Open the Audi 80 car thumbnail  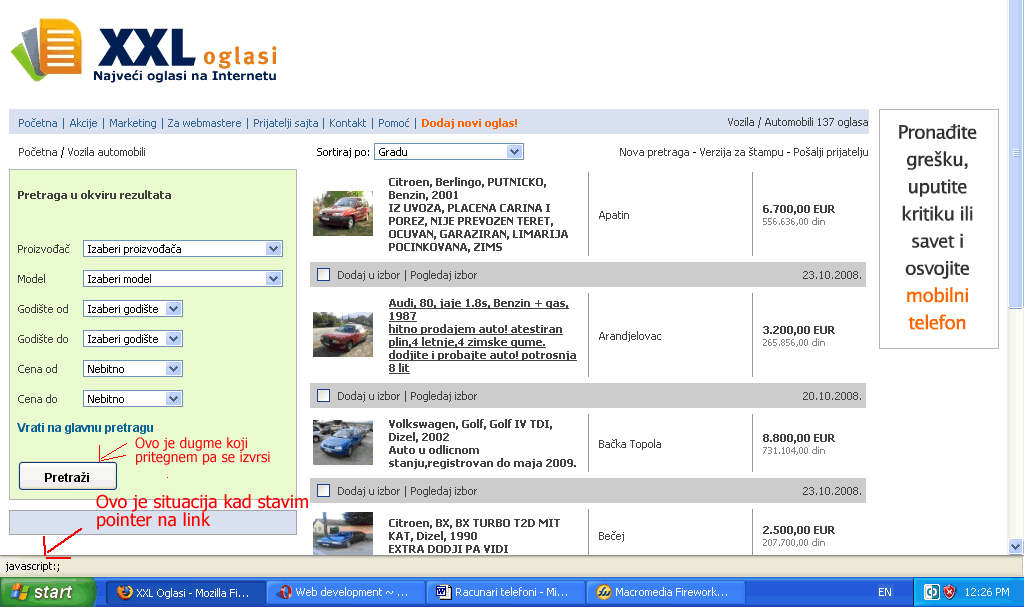[x=343, y=335]
